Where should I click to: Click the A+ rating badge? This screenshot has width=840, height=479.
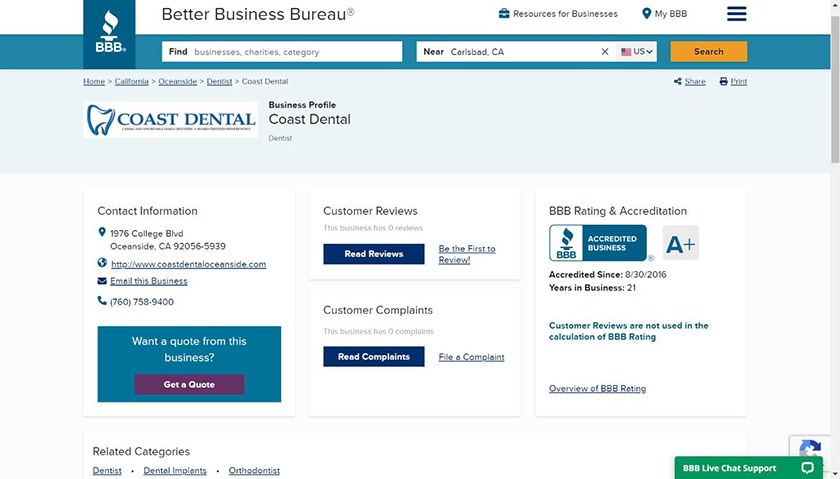click(680, 243)
